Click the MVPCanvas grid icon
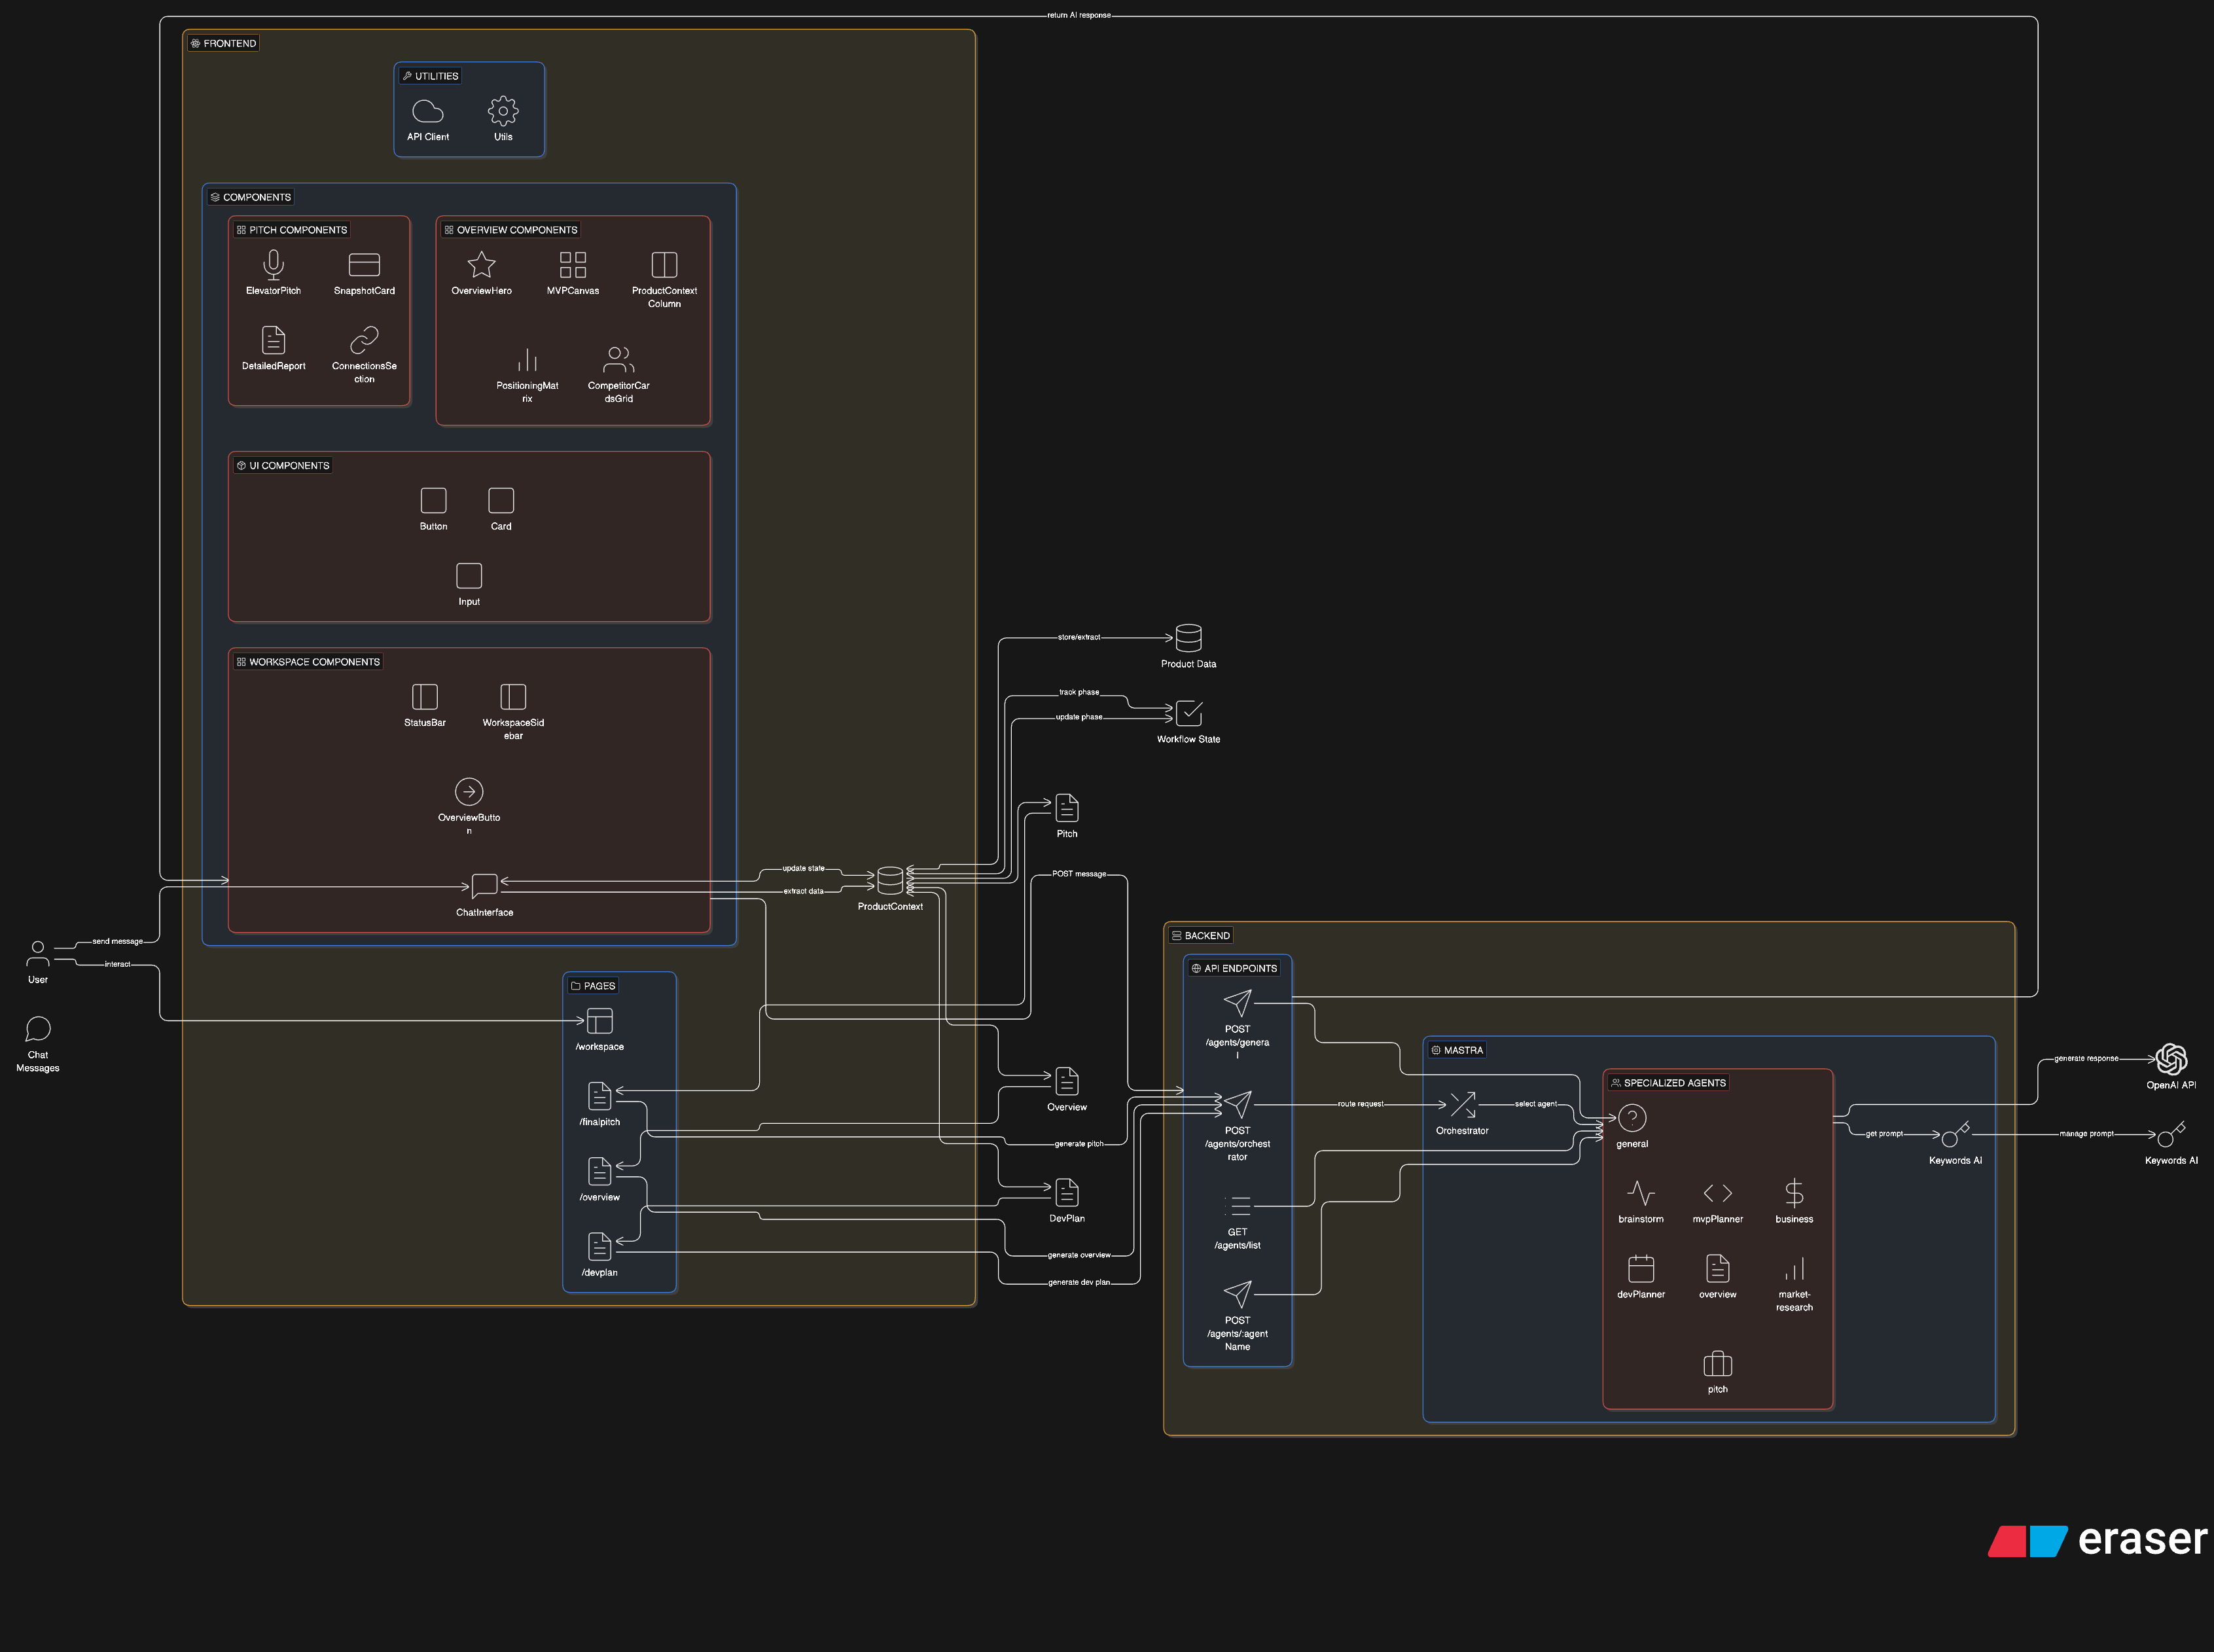The height and width of the screenshot is (1652, 2214). point(572,264)
